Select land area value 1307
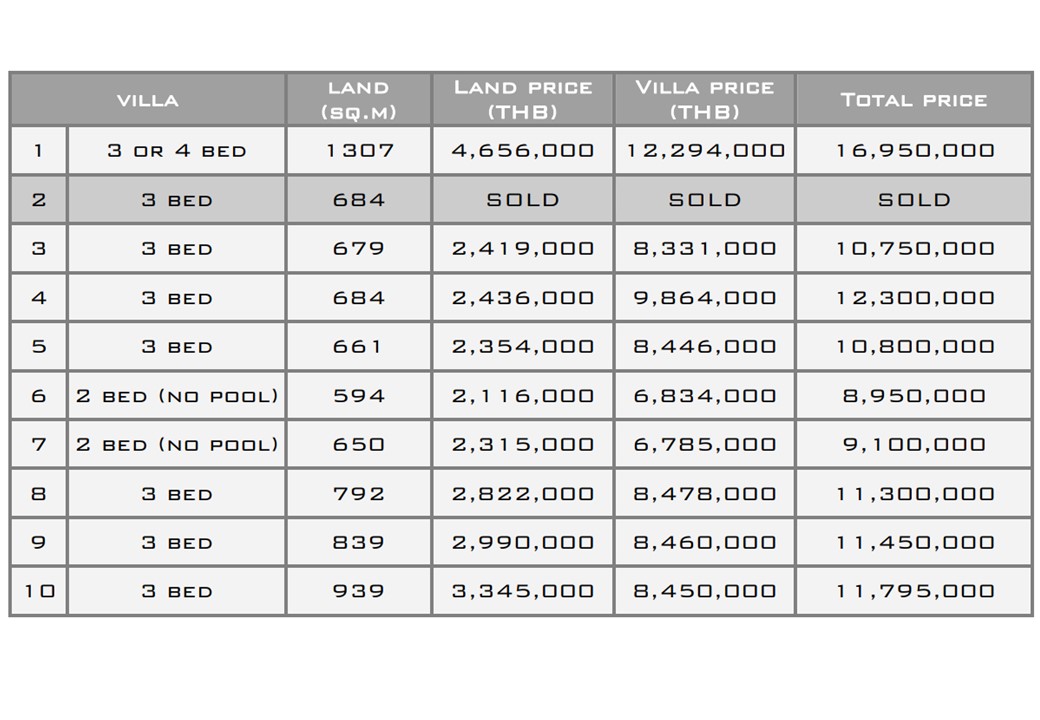This screenshot has height=720, width=1040. 359,150
